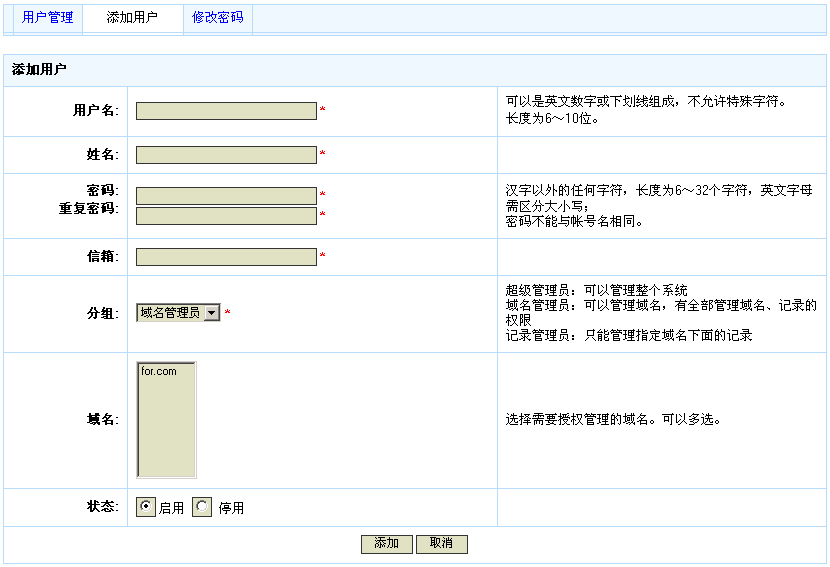Expand the 分组 域名管理员 dropdown
830x567 pixels.
[211, 313]
